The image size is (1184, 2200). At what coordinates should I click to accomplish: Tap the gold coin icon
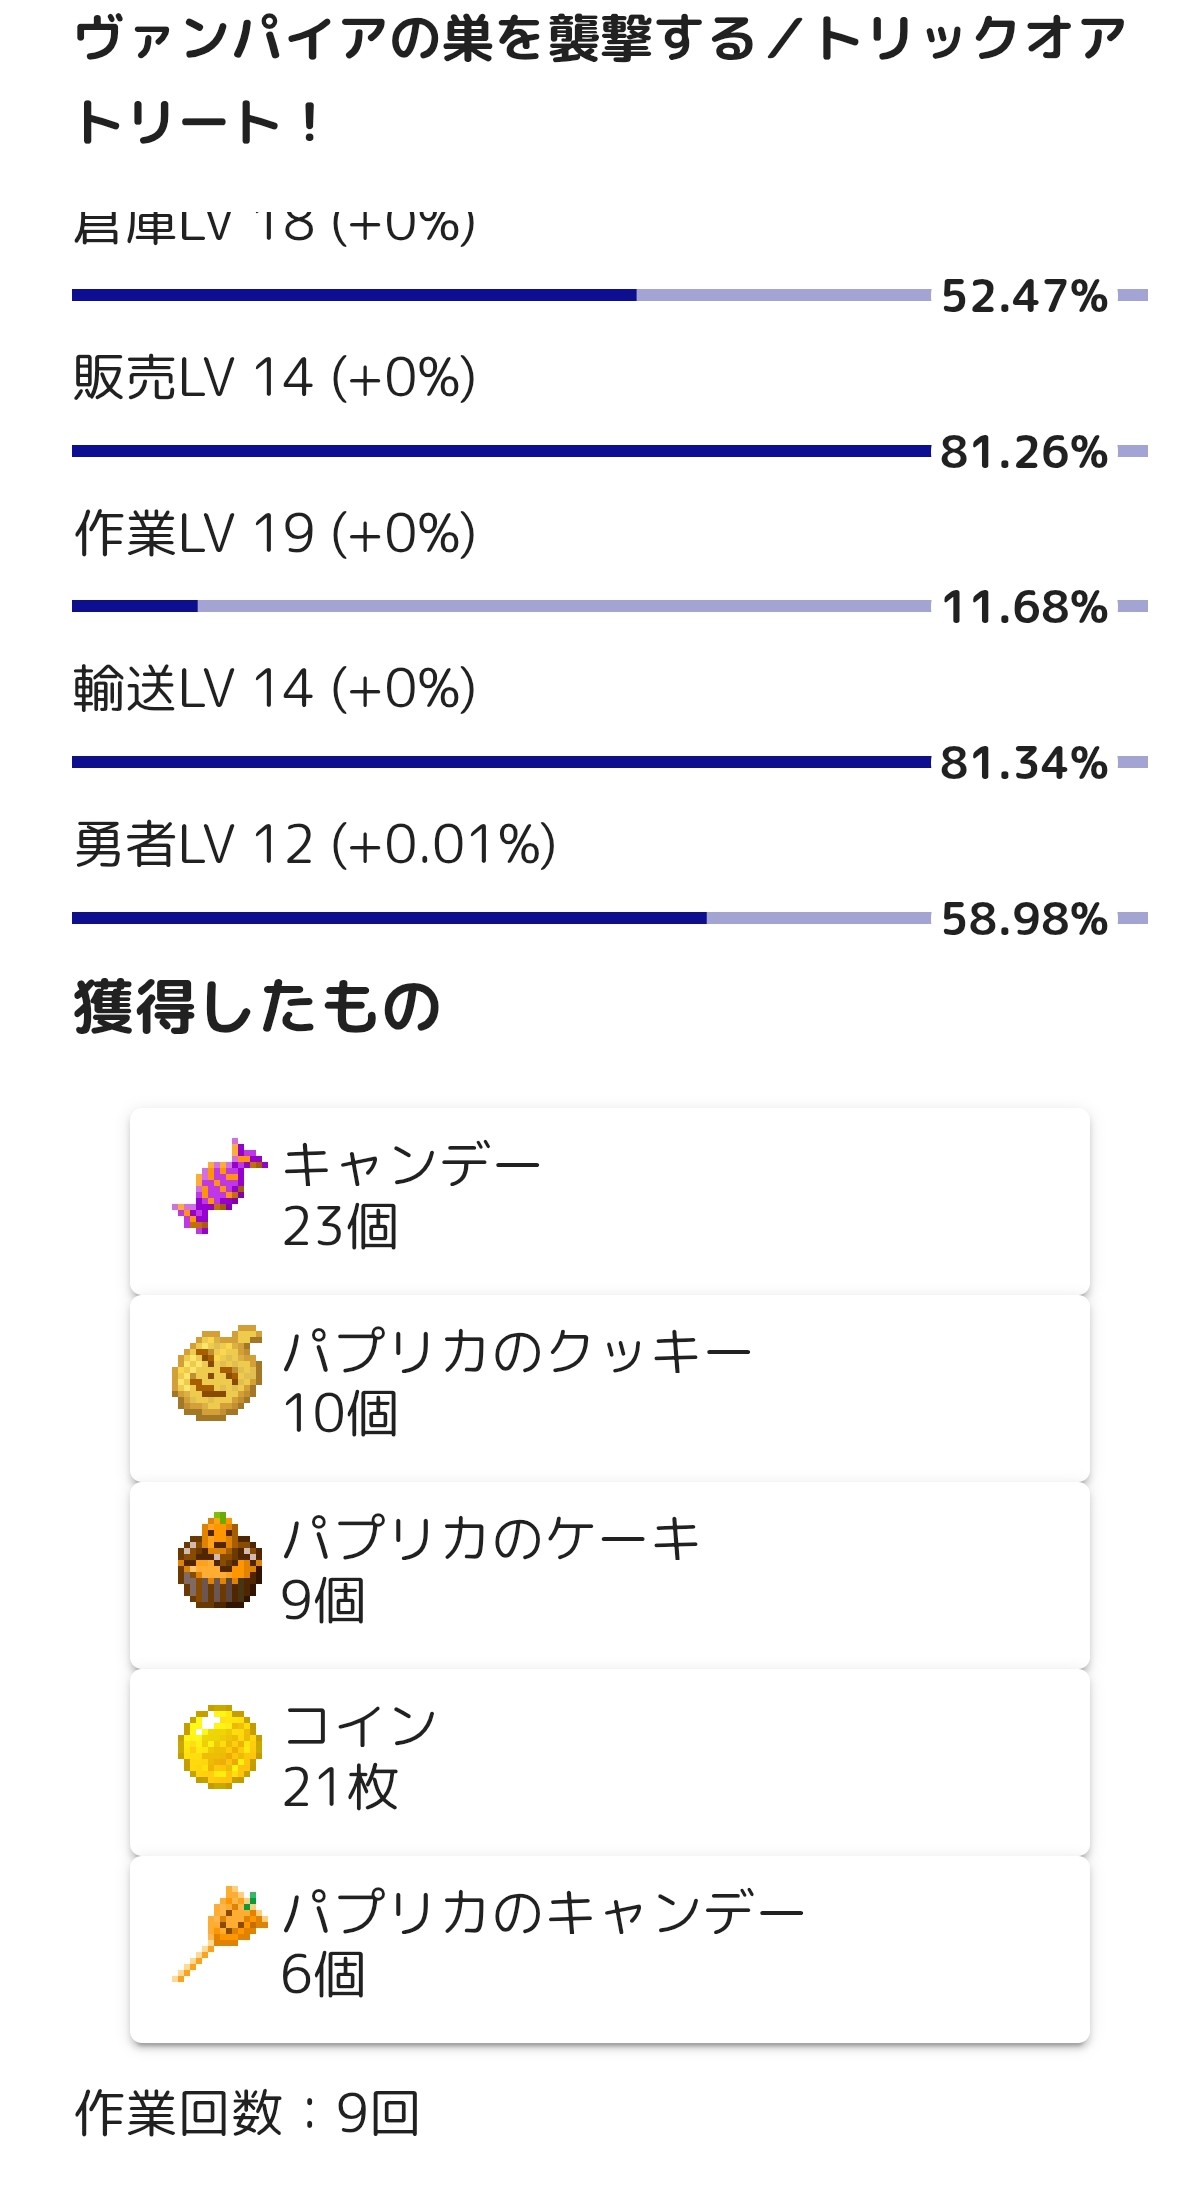coord(219,1747)
